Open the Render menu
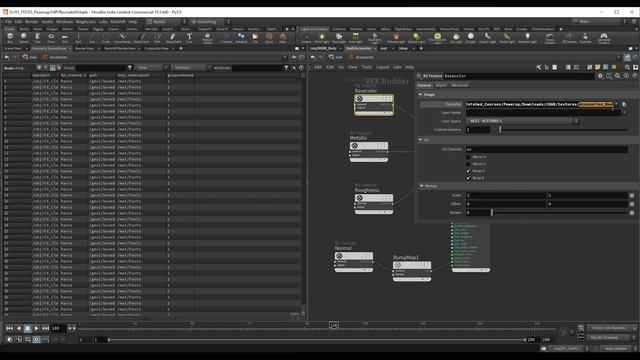 31,22
